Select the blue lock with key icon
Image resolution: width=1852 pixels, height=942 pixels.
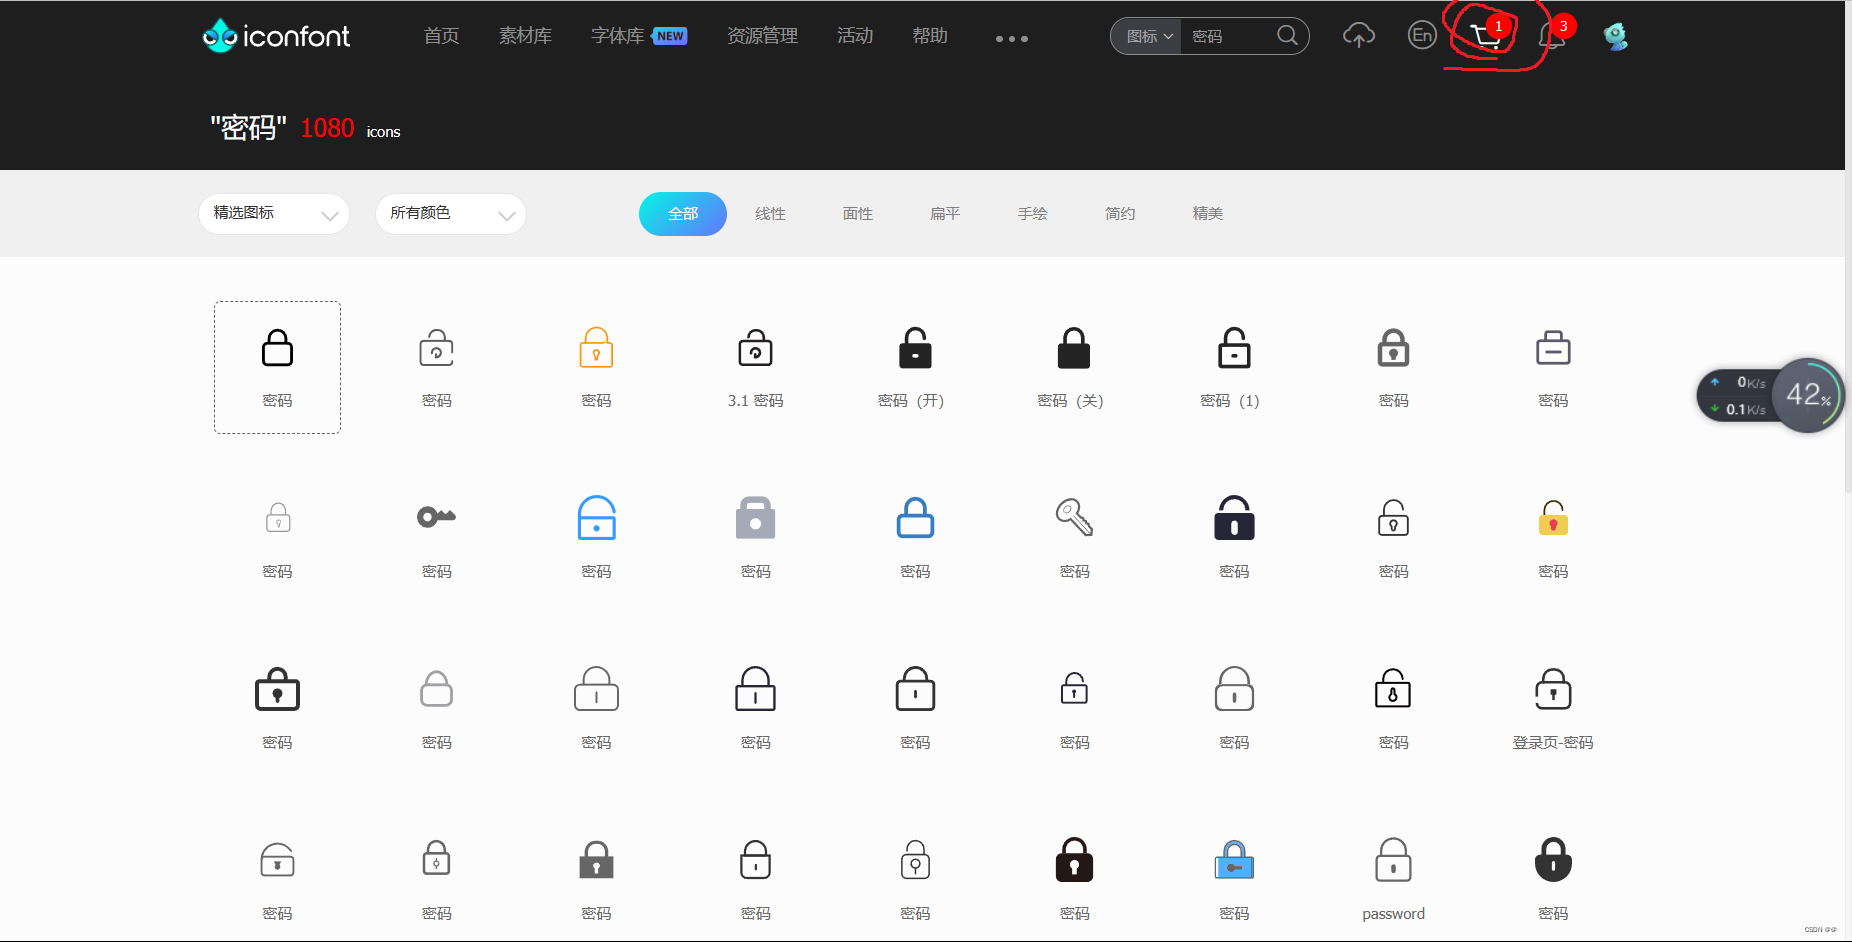[1234, 860]
